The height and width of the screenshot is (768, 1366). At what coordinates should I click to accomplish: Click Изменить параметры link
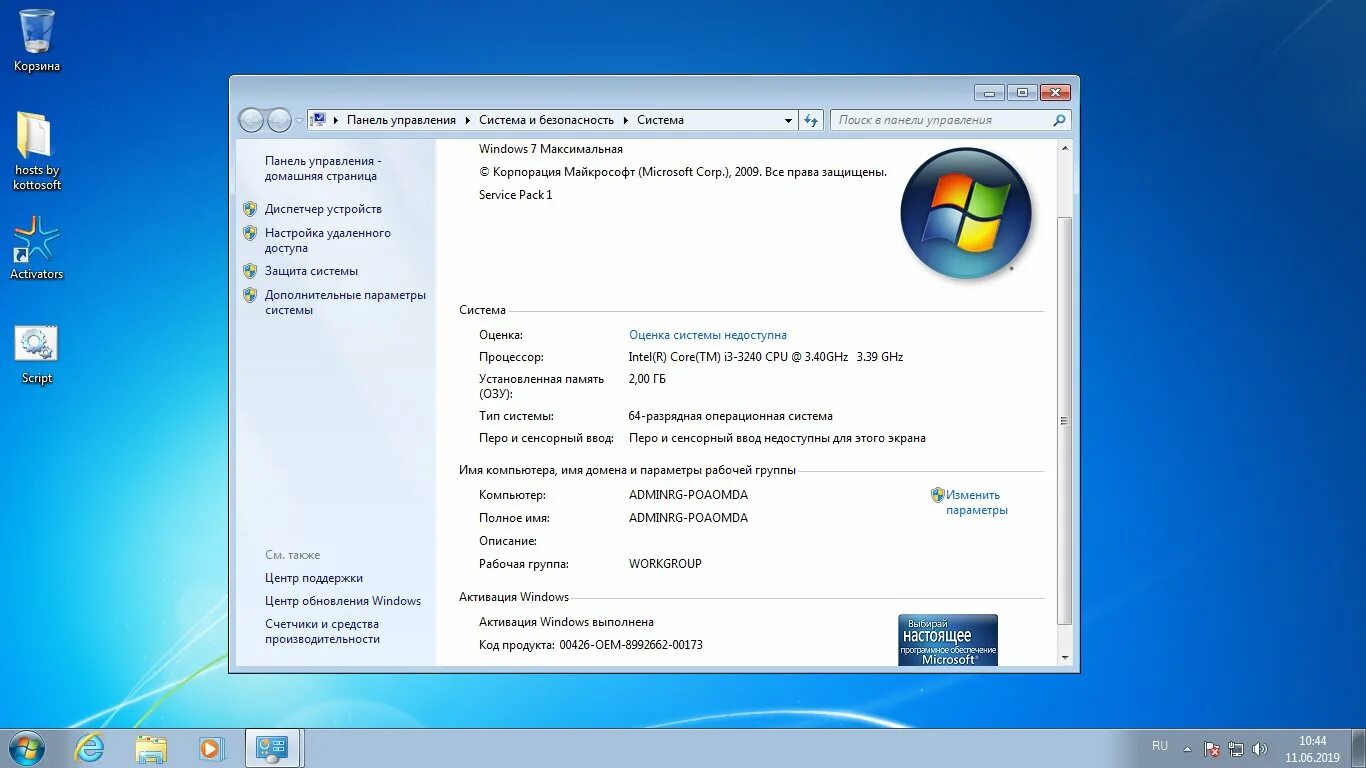tap(977, 502)
